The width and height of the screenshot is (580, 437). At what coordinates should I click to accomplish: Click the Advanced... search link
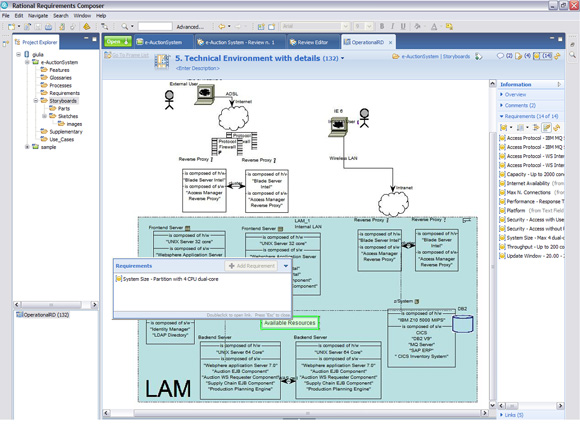(x=190, y=27)
